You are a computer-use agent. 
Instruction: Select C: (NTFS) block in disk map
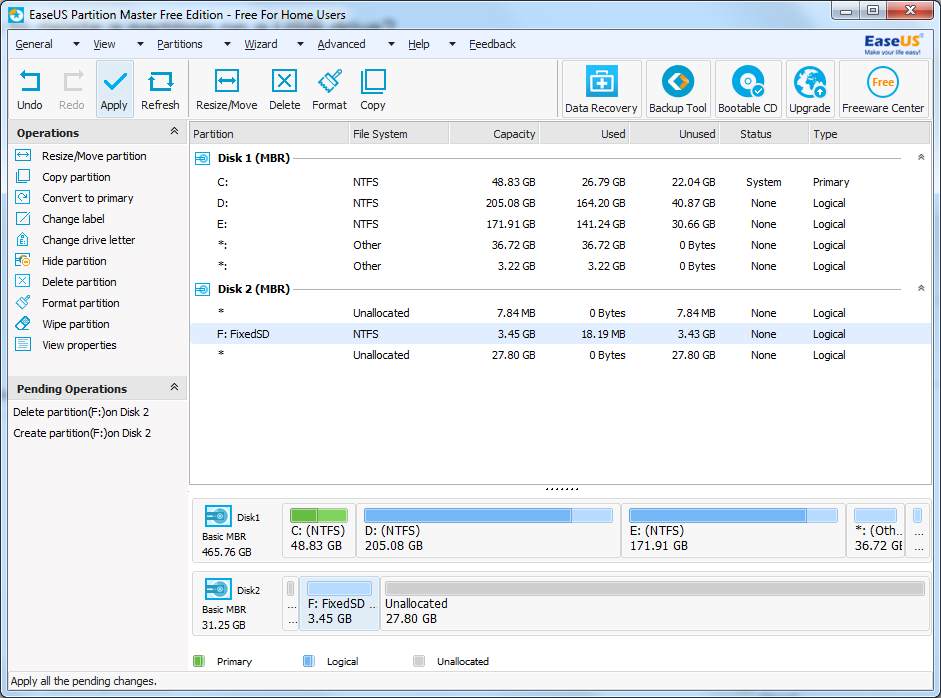pyautogui.click(x=319, y=531)
